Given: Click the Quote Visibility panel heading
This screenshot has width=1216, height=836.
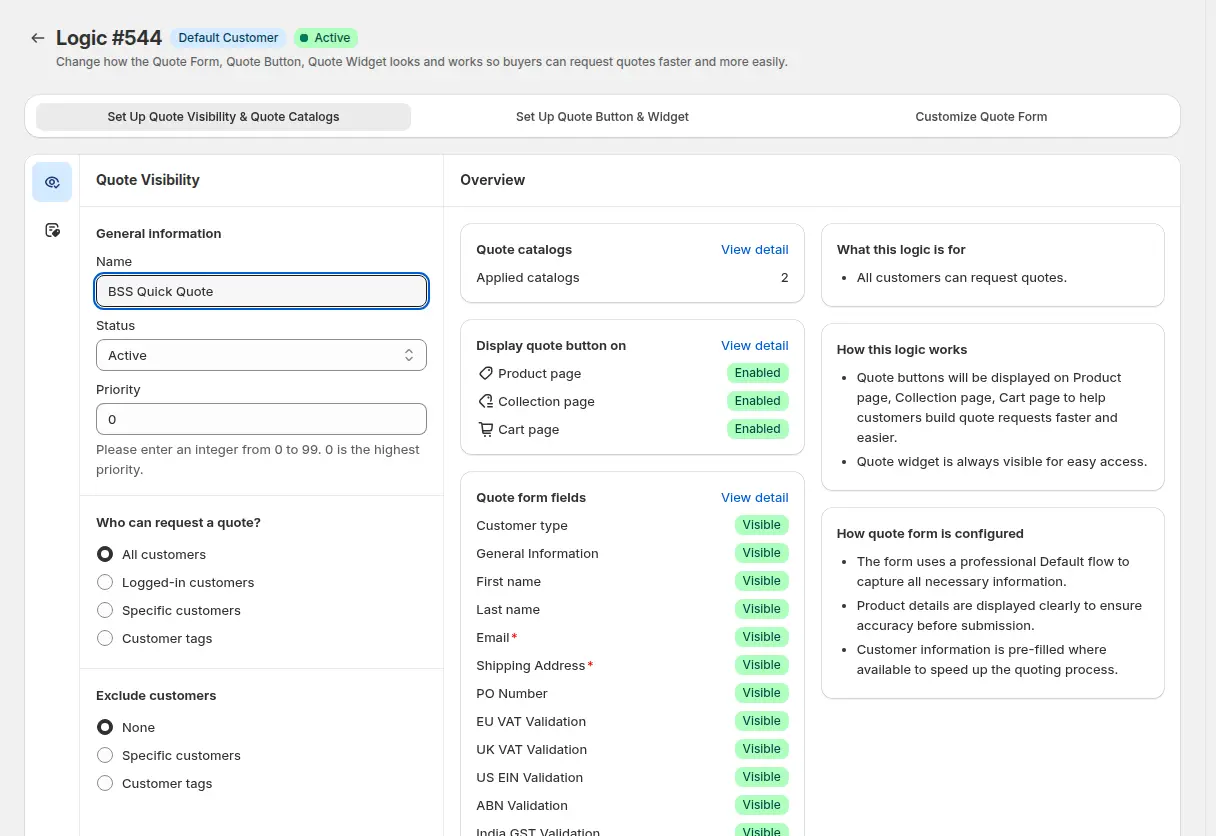Looking at the screenshot, I should (148, 180).
